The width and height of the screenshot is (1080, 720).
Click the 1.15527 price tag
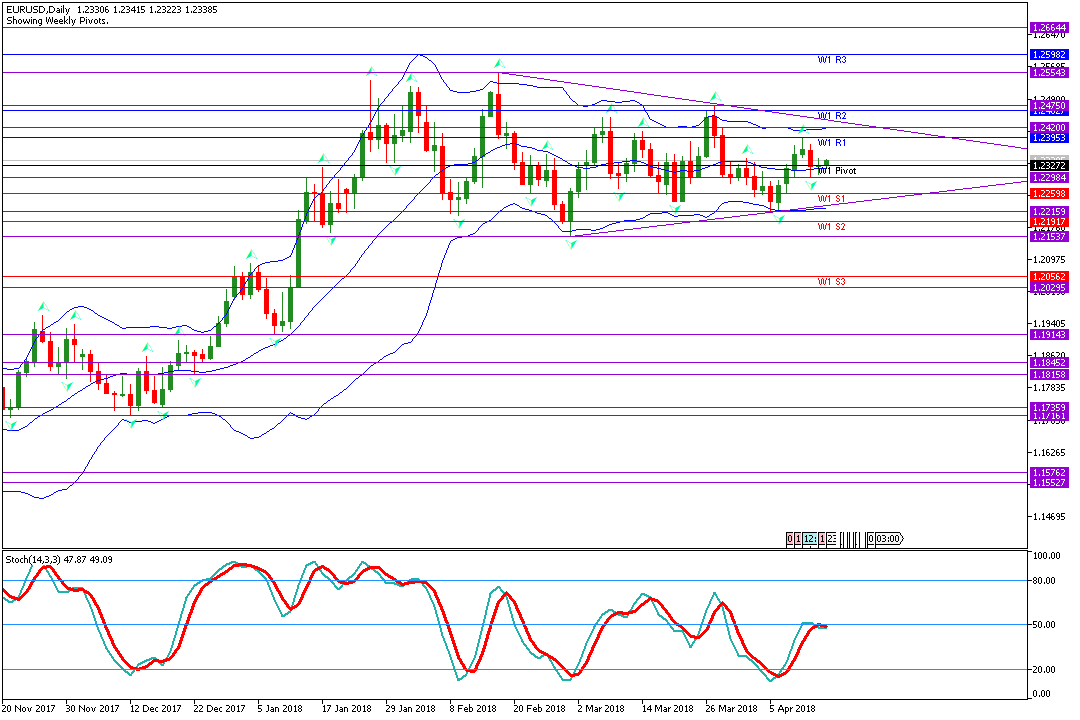pyautogui.click(x=1049, y=483)
